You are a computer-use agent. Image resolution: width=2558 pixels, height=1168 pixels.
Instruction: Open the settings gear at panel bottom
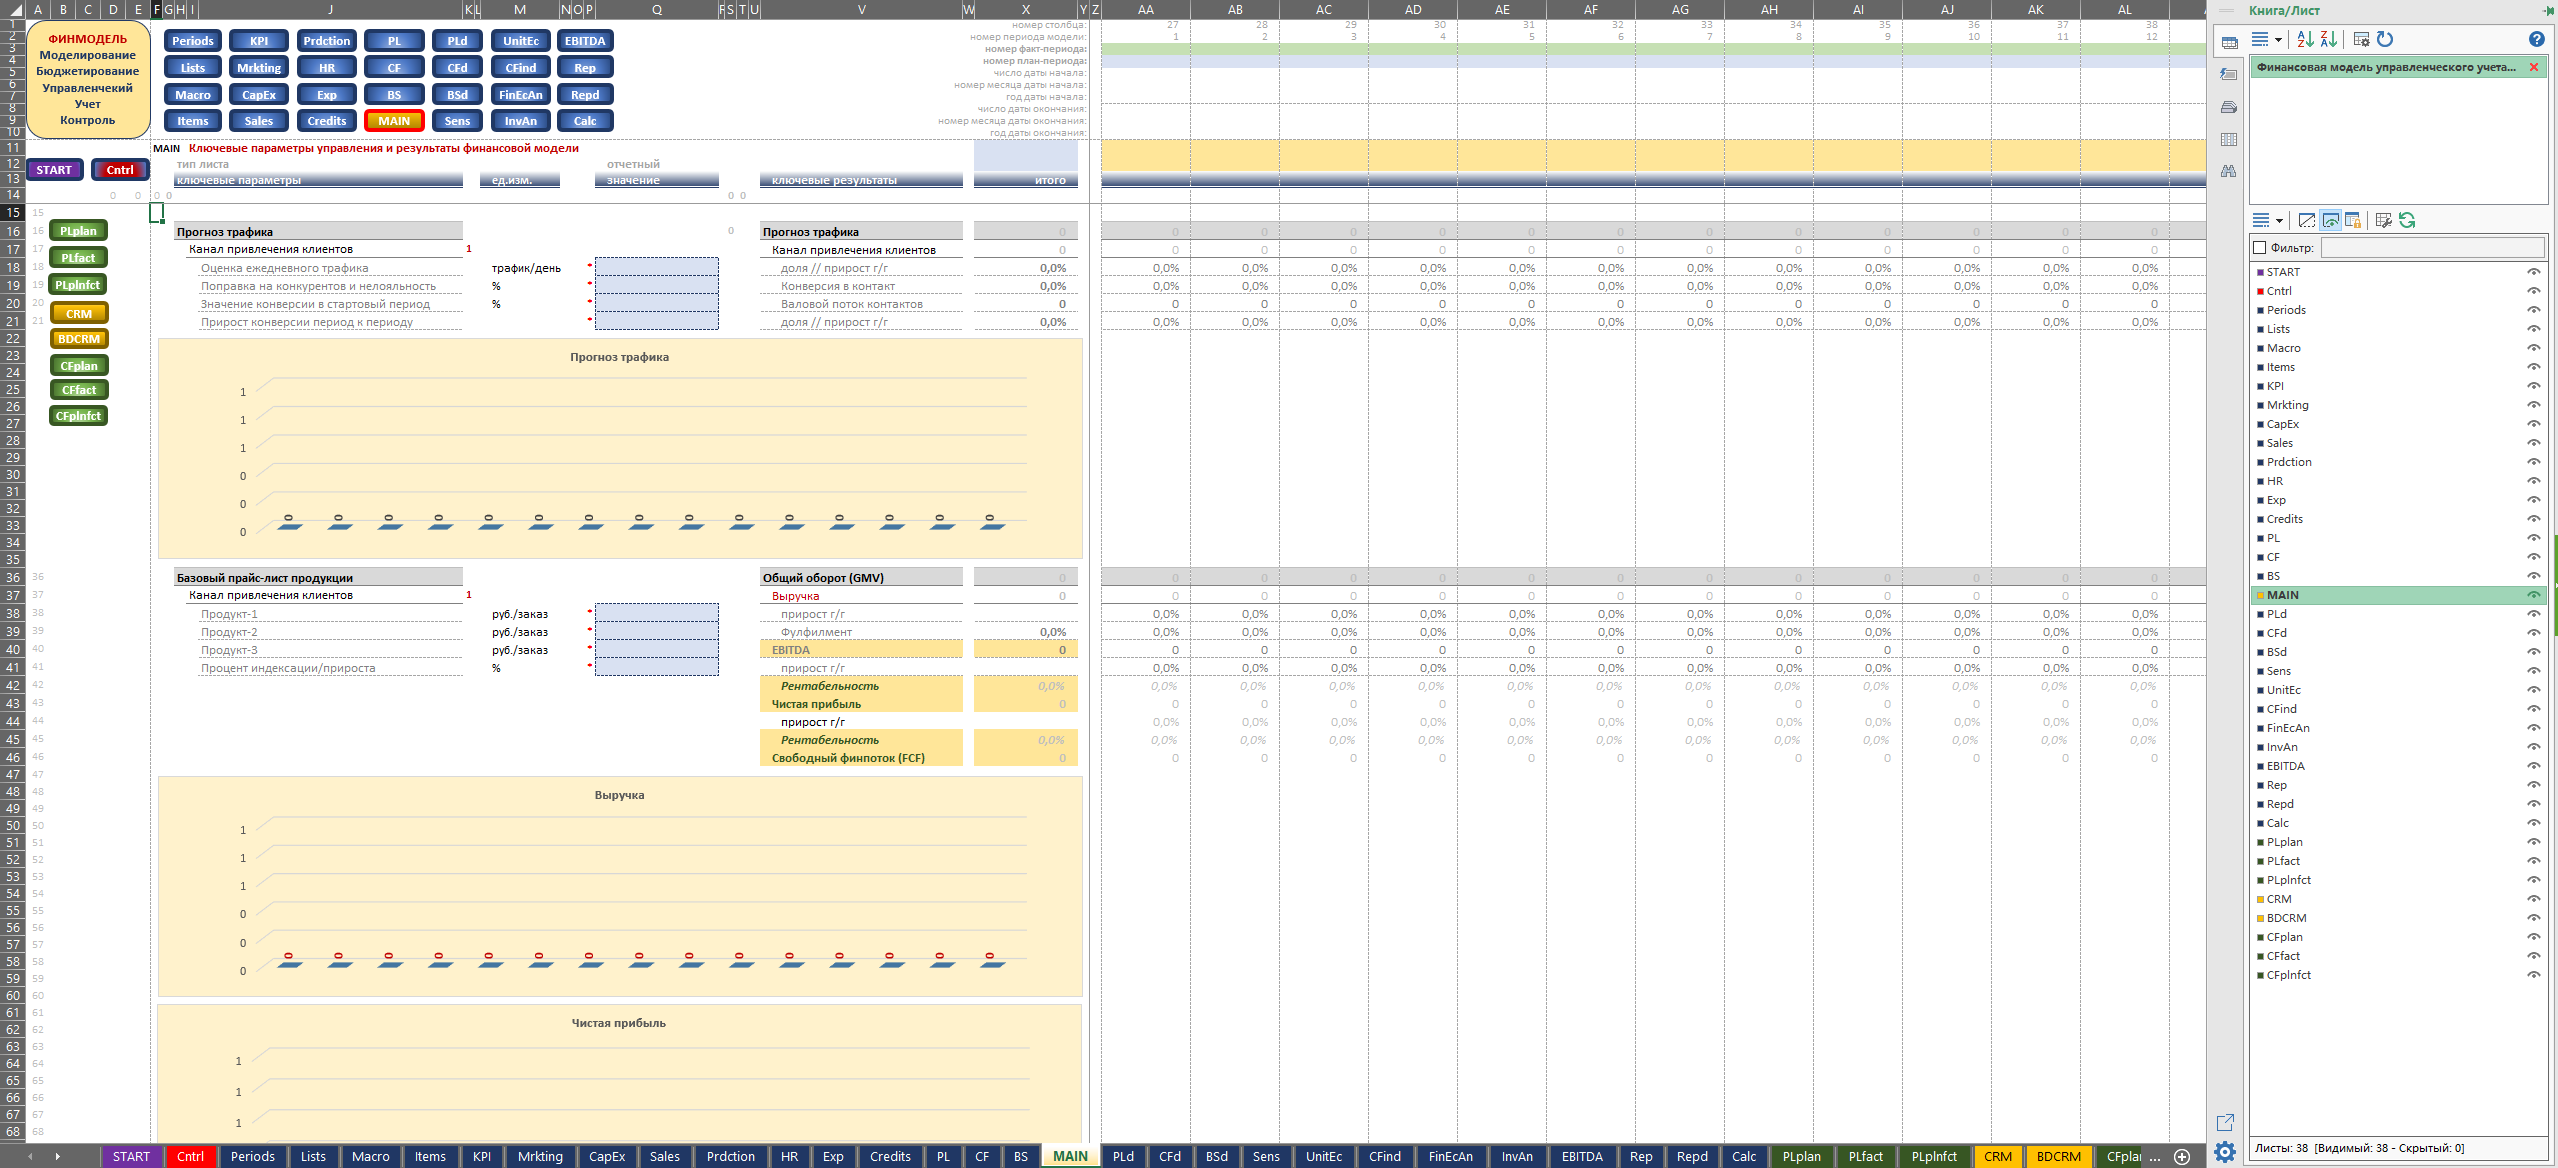coord(2225,1152)
